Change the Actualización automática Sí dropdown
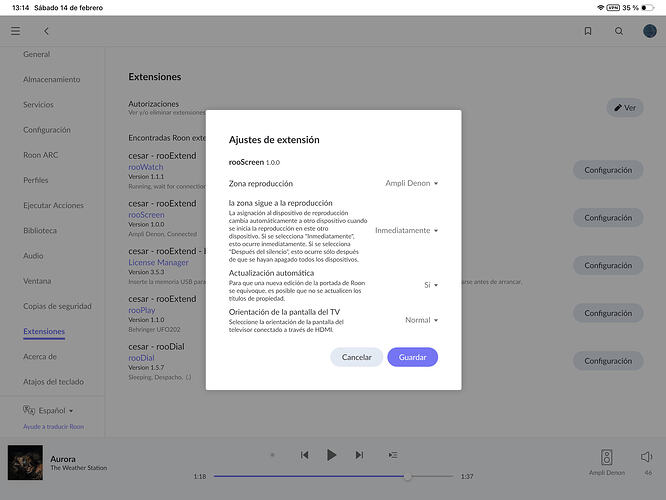The image size is (666, 500). coord(431,285)
